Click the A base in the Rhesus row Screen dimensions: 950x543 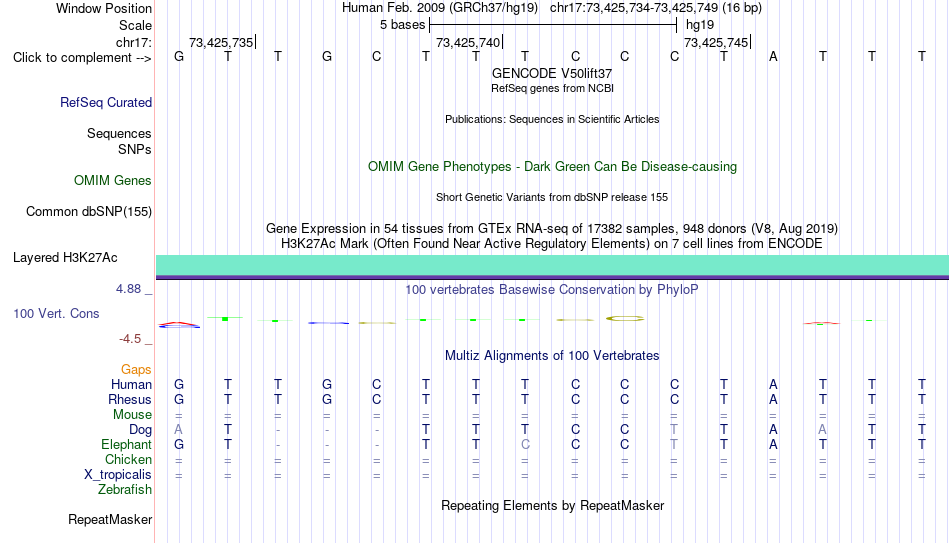(x=773, y=399)
